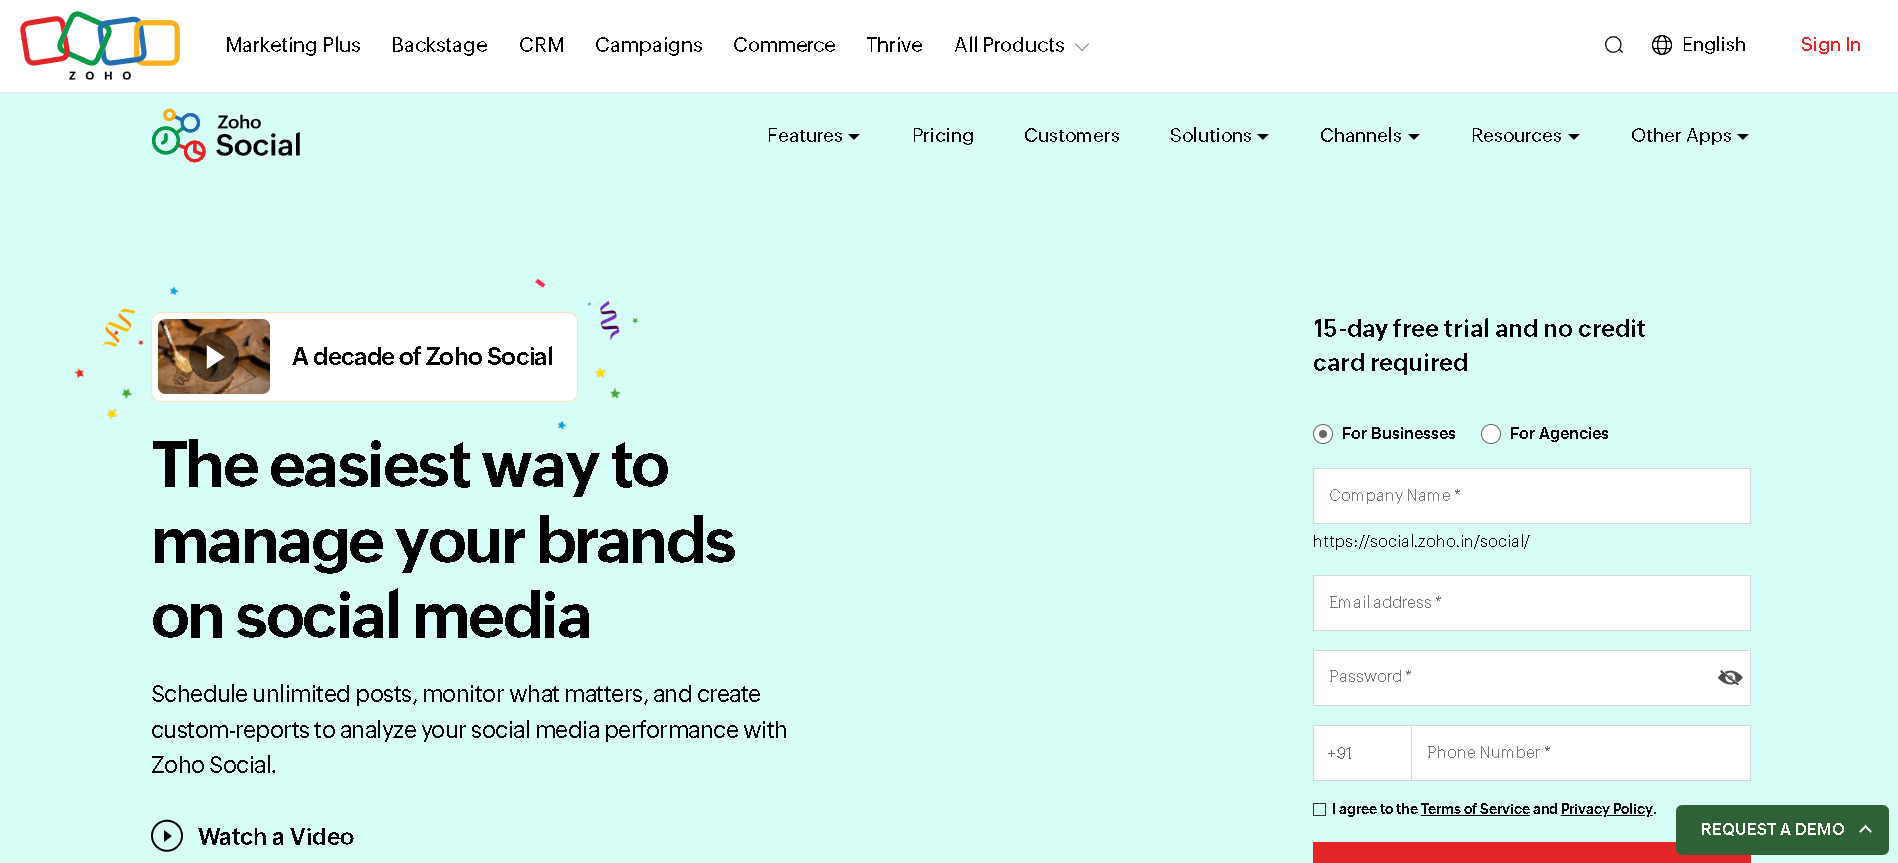Click the Watch a Video play icon
Viewport: 1898px width, 863px height.
[167, 836]
